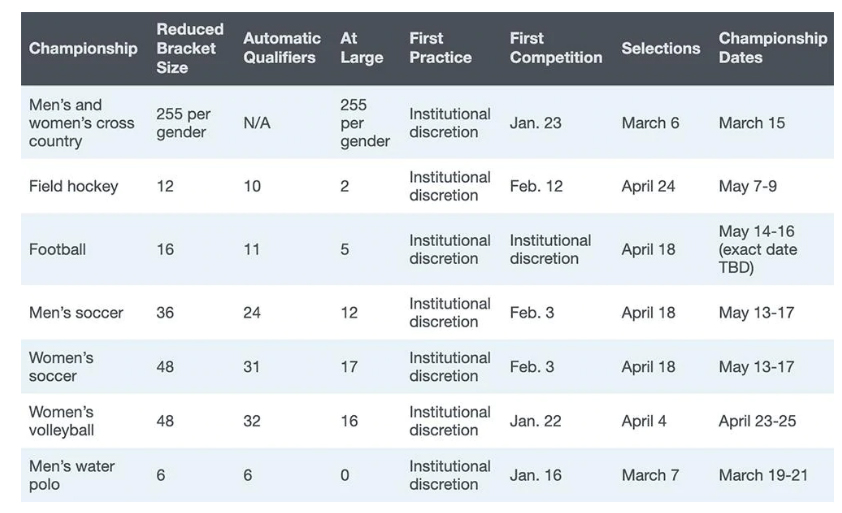Viewport: 842px width, 513px height.
Task: Click the May 7-9 date cell
Action: coord(747,186)
